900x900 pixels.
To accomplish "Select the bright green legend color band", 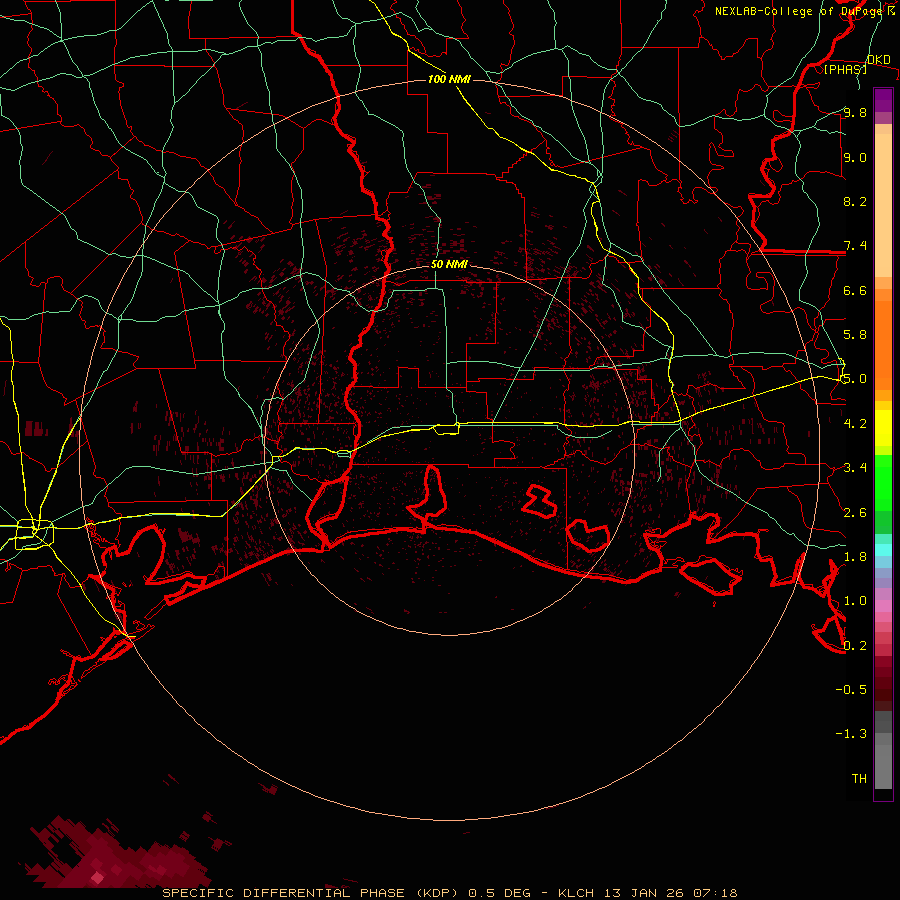I will tap(883, 483).
